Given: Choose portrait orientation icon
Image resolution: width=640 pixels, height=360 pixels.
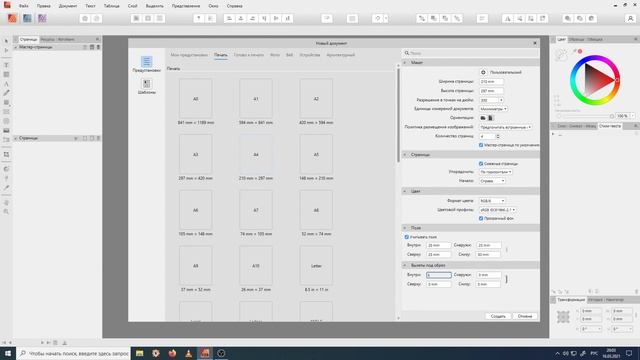Looking at the screenshot, I should (x=491, y=118).
